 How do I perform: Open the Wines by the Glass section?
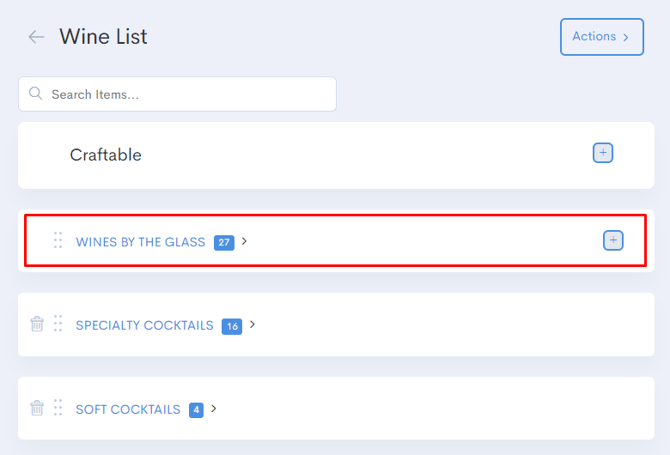point(140,242)
